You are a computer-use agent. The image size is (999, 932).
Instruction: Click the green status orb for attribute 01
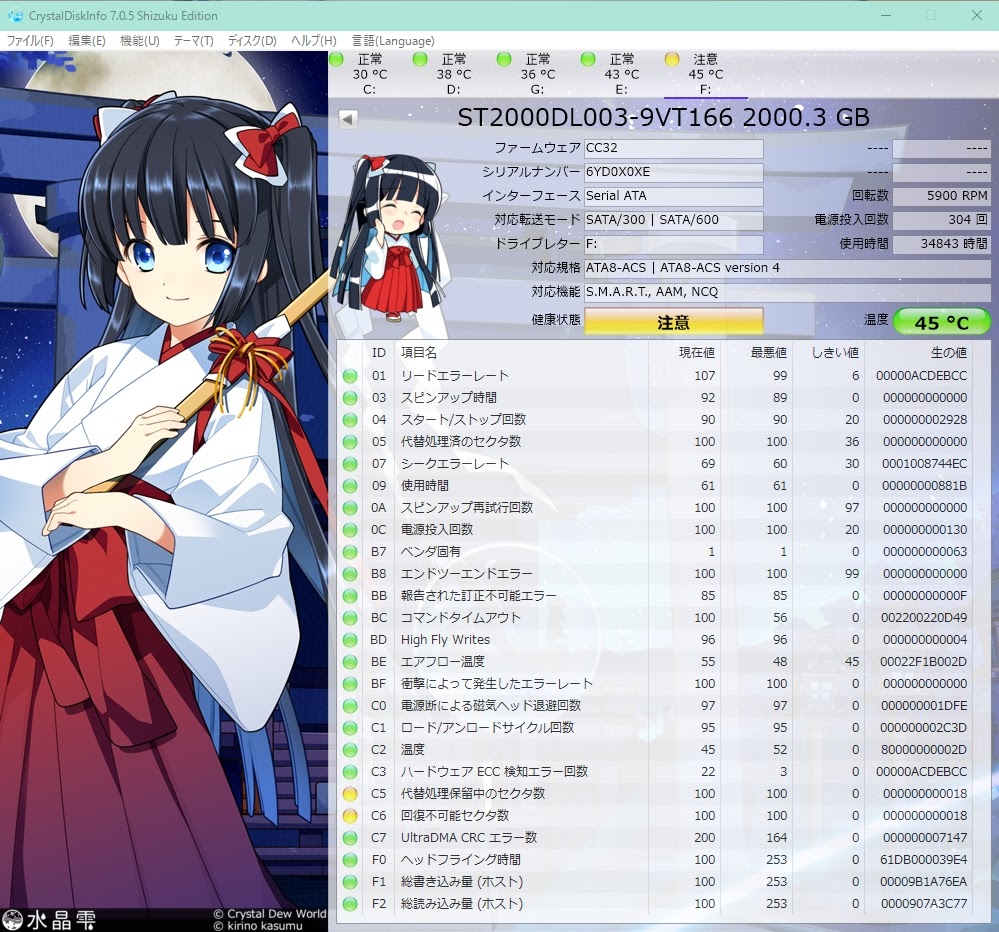coord(350,376)
